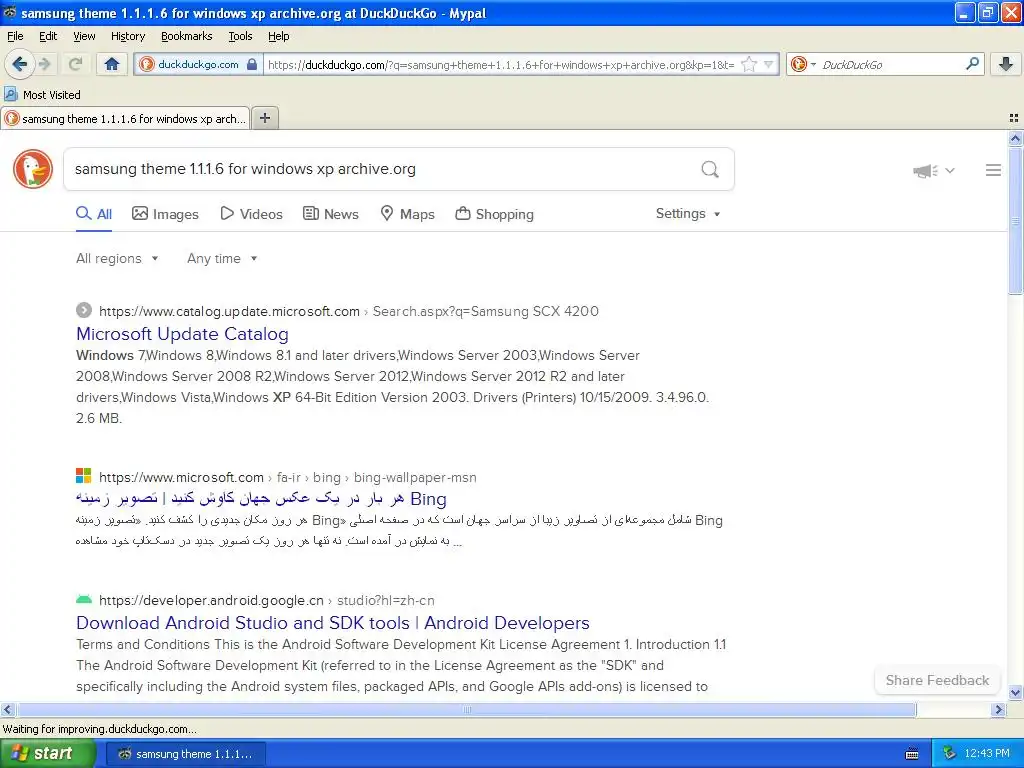Viewport: 1024px width, 768px height.
Task: Click the system tray network icon
Action: pos(949,753)
